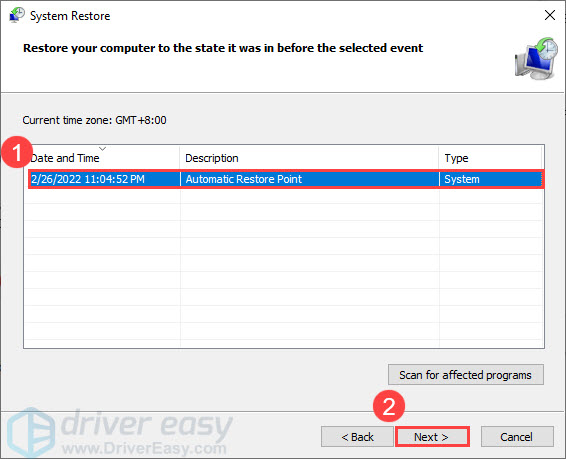Toggle sort arrow above Date and Time
This screenshot has height=459, width=566.
point(103,148)
